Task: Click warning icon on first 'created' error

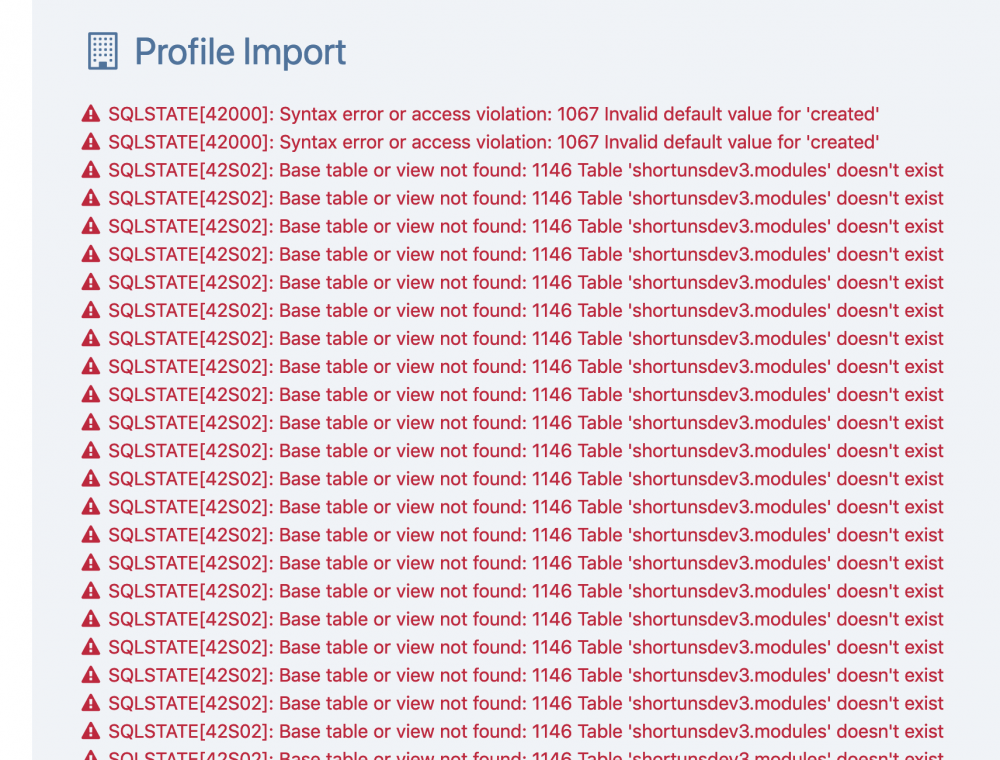Action: tap(91, 114)
